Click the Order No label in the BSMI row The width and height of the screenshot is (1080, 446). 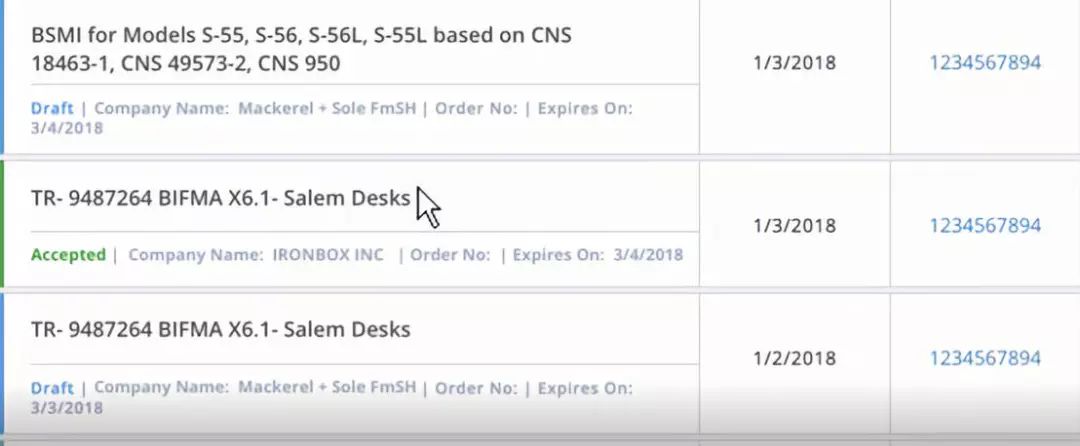(475, 109)
